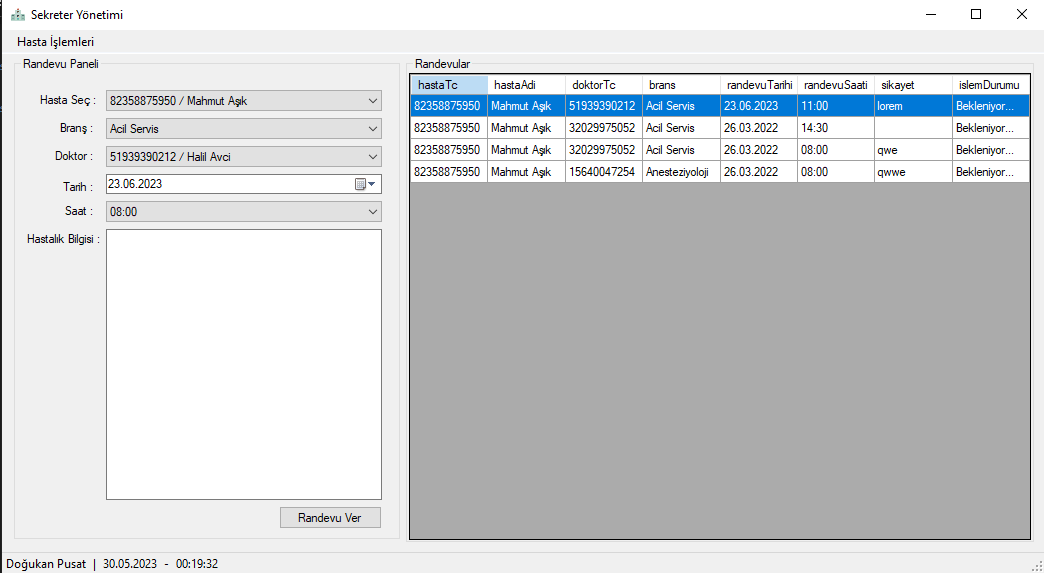Sort by the doktorTc column header
The image size is (1044, 573).
click(604, 85)
